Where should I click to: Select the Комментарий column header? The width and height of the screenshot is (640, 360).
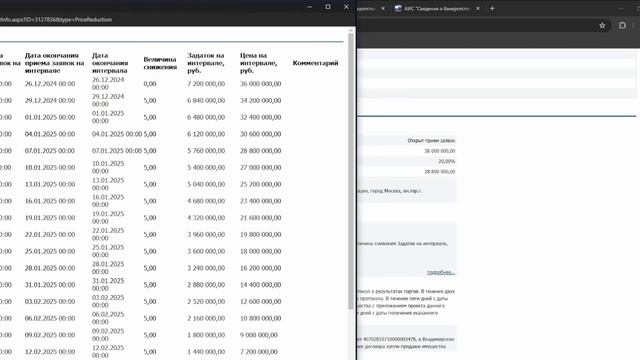pyautogui.click(x=315, y=63)
